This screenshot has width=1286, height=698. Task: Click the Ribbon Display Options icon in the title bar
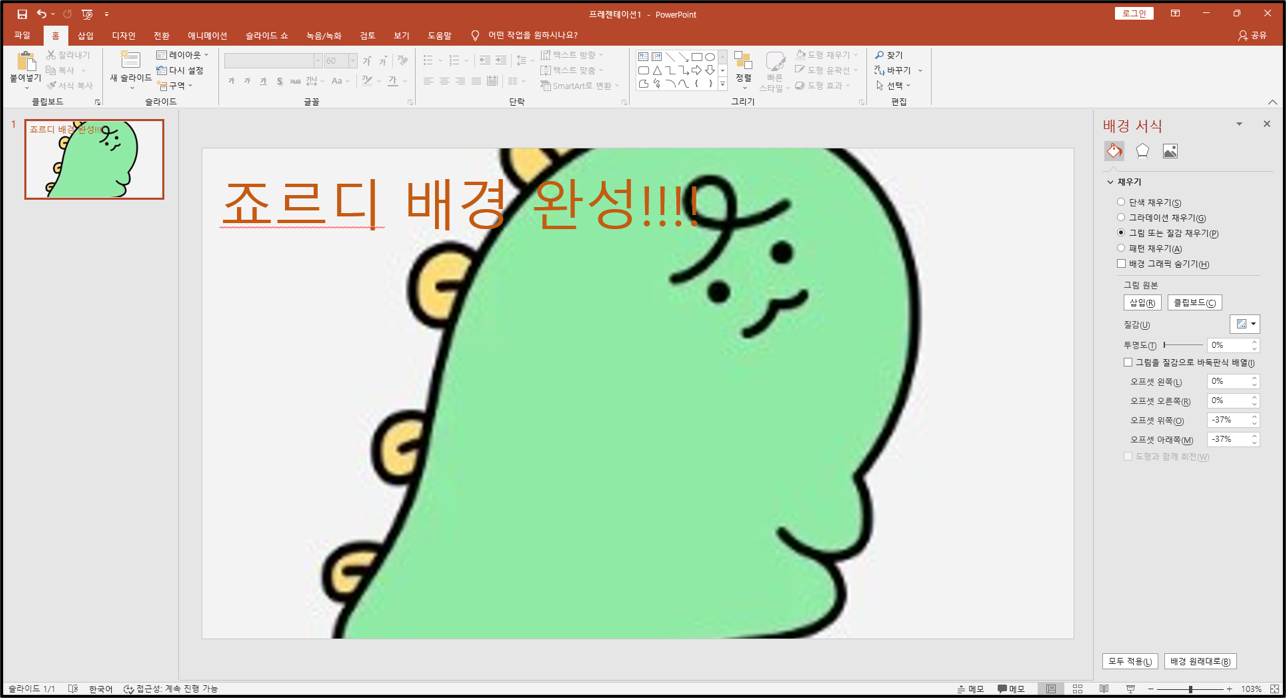click(1176, 14)
